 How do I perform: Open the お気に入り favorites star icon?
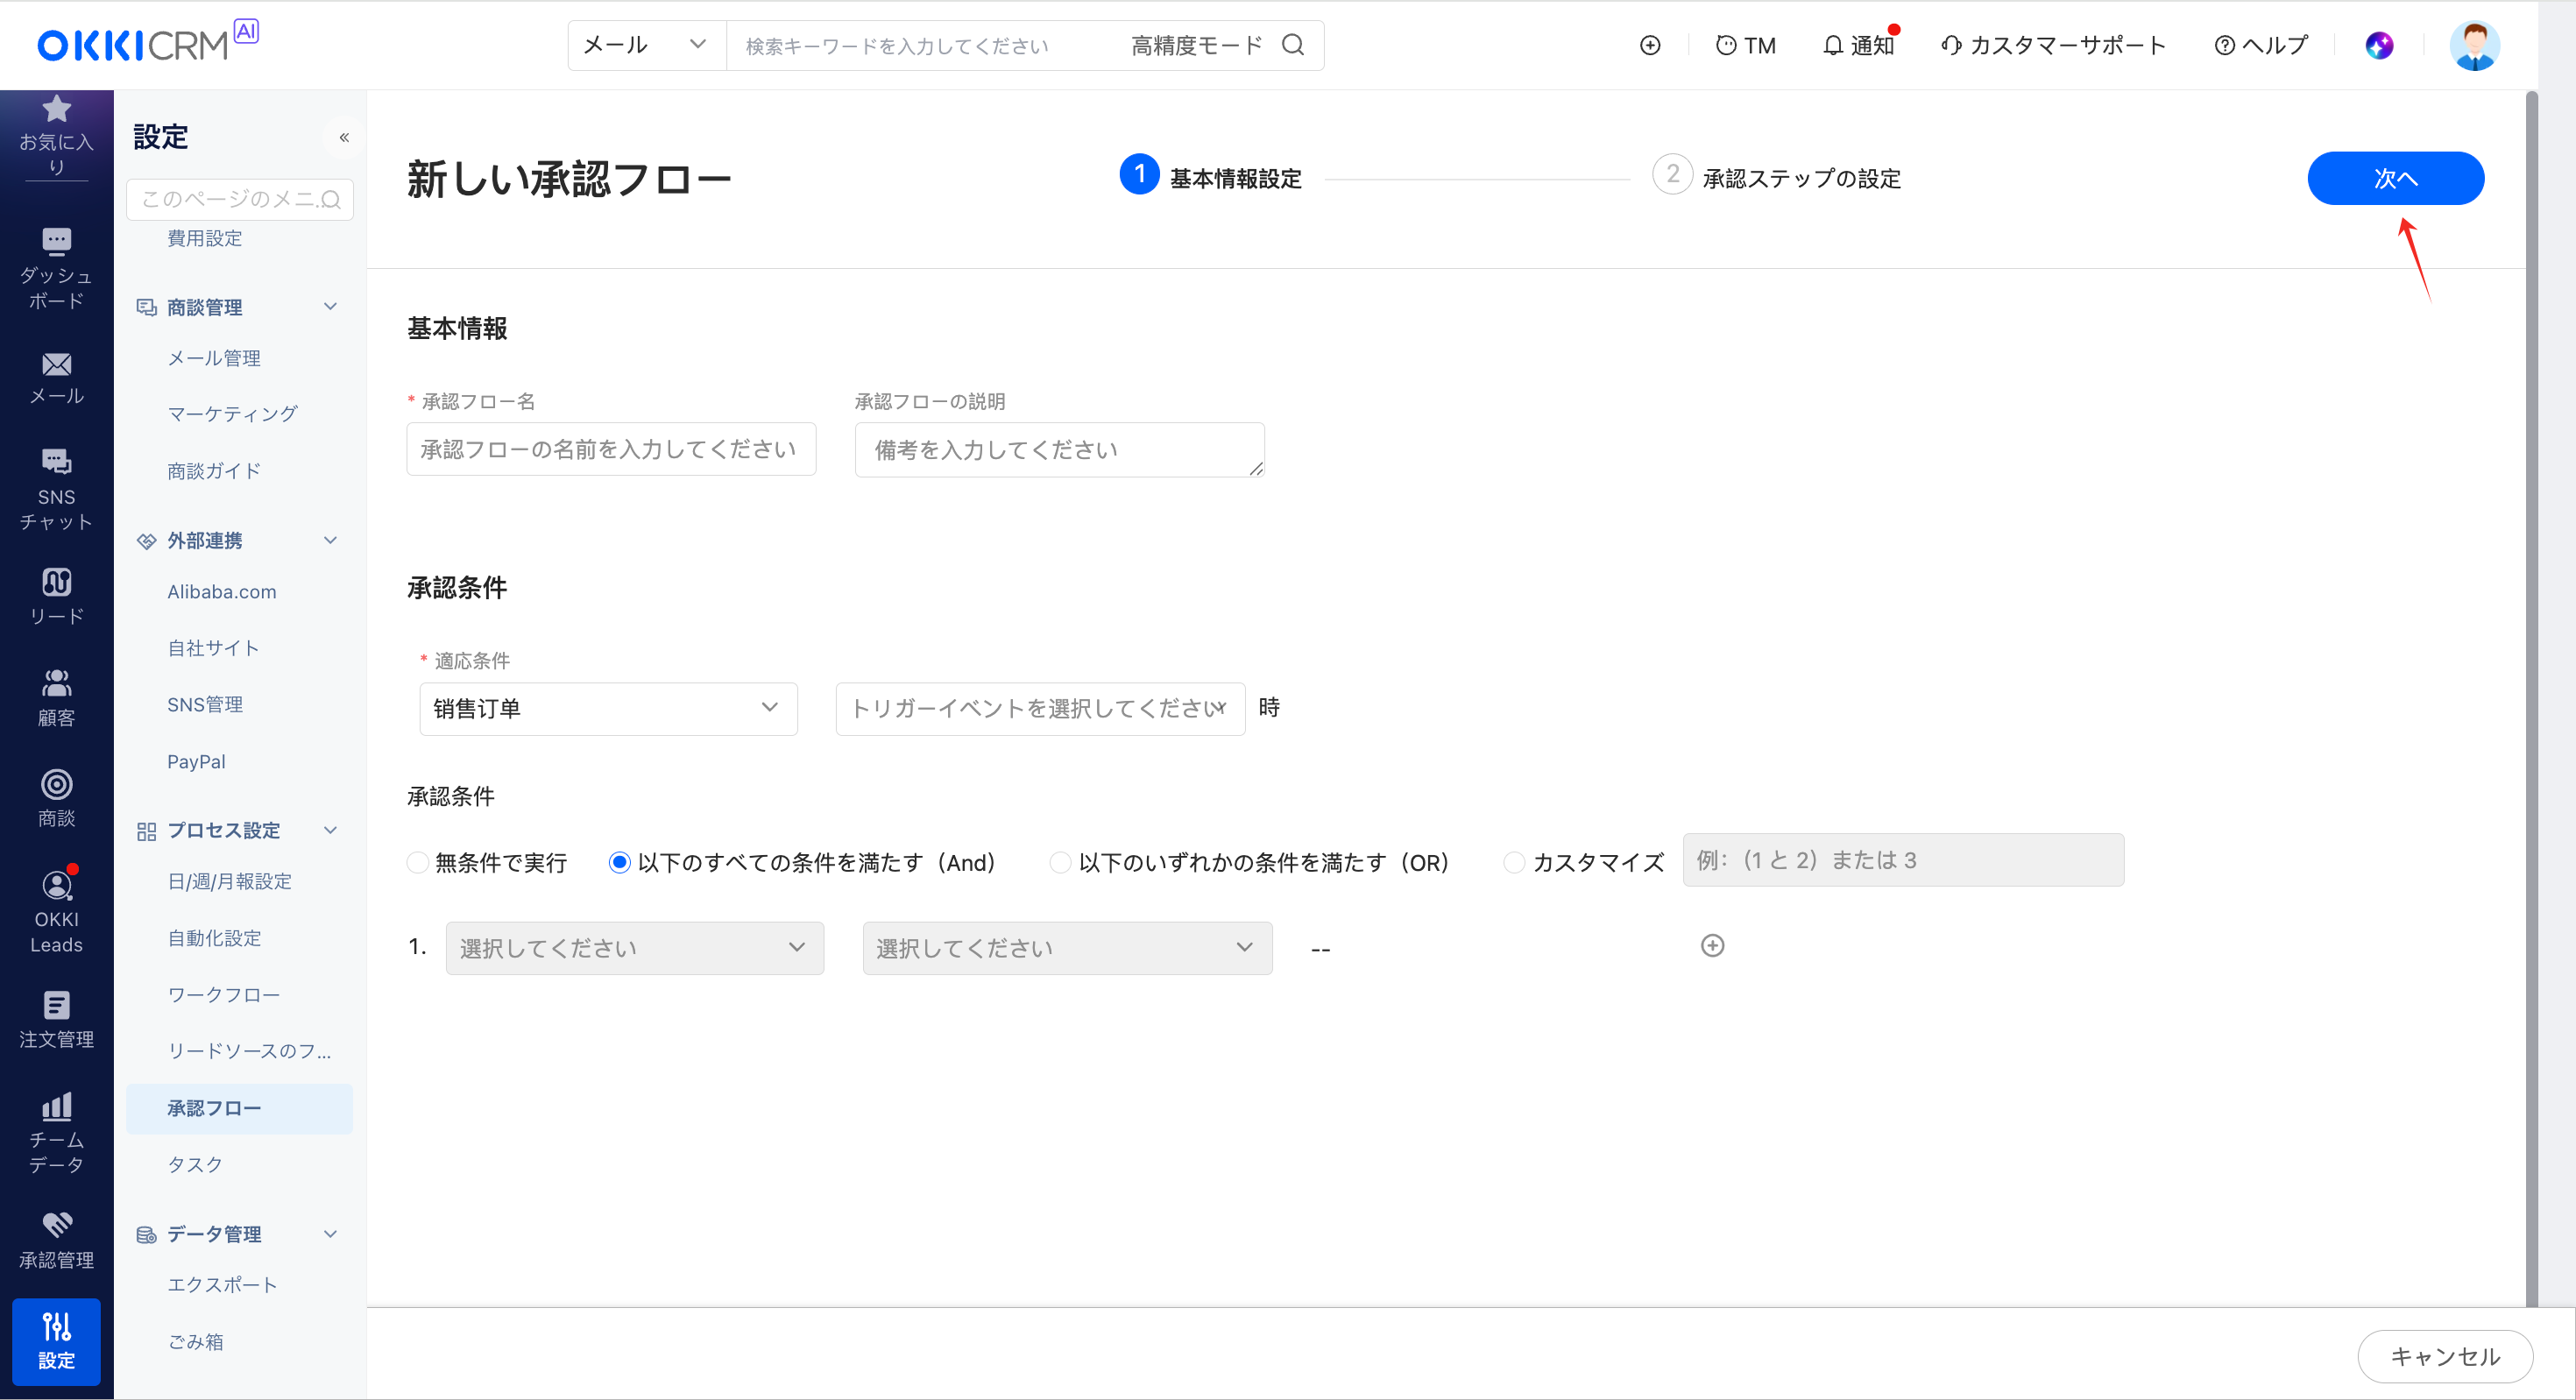click(x=56, y=109)
